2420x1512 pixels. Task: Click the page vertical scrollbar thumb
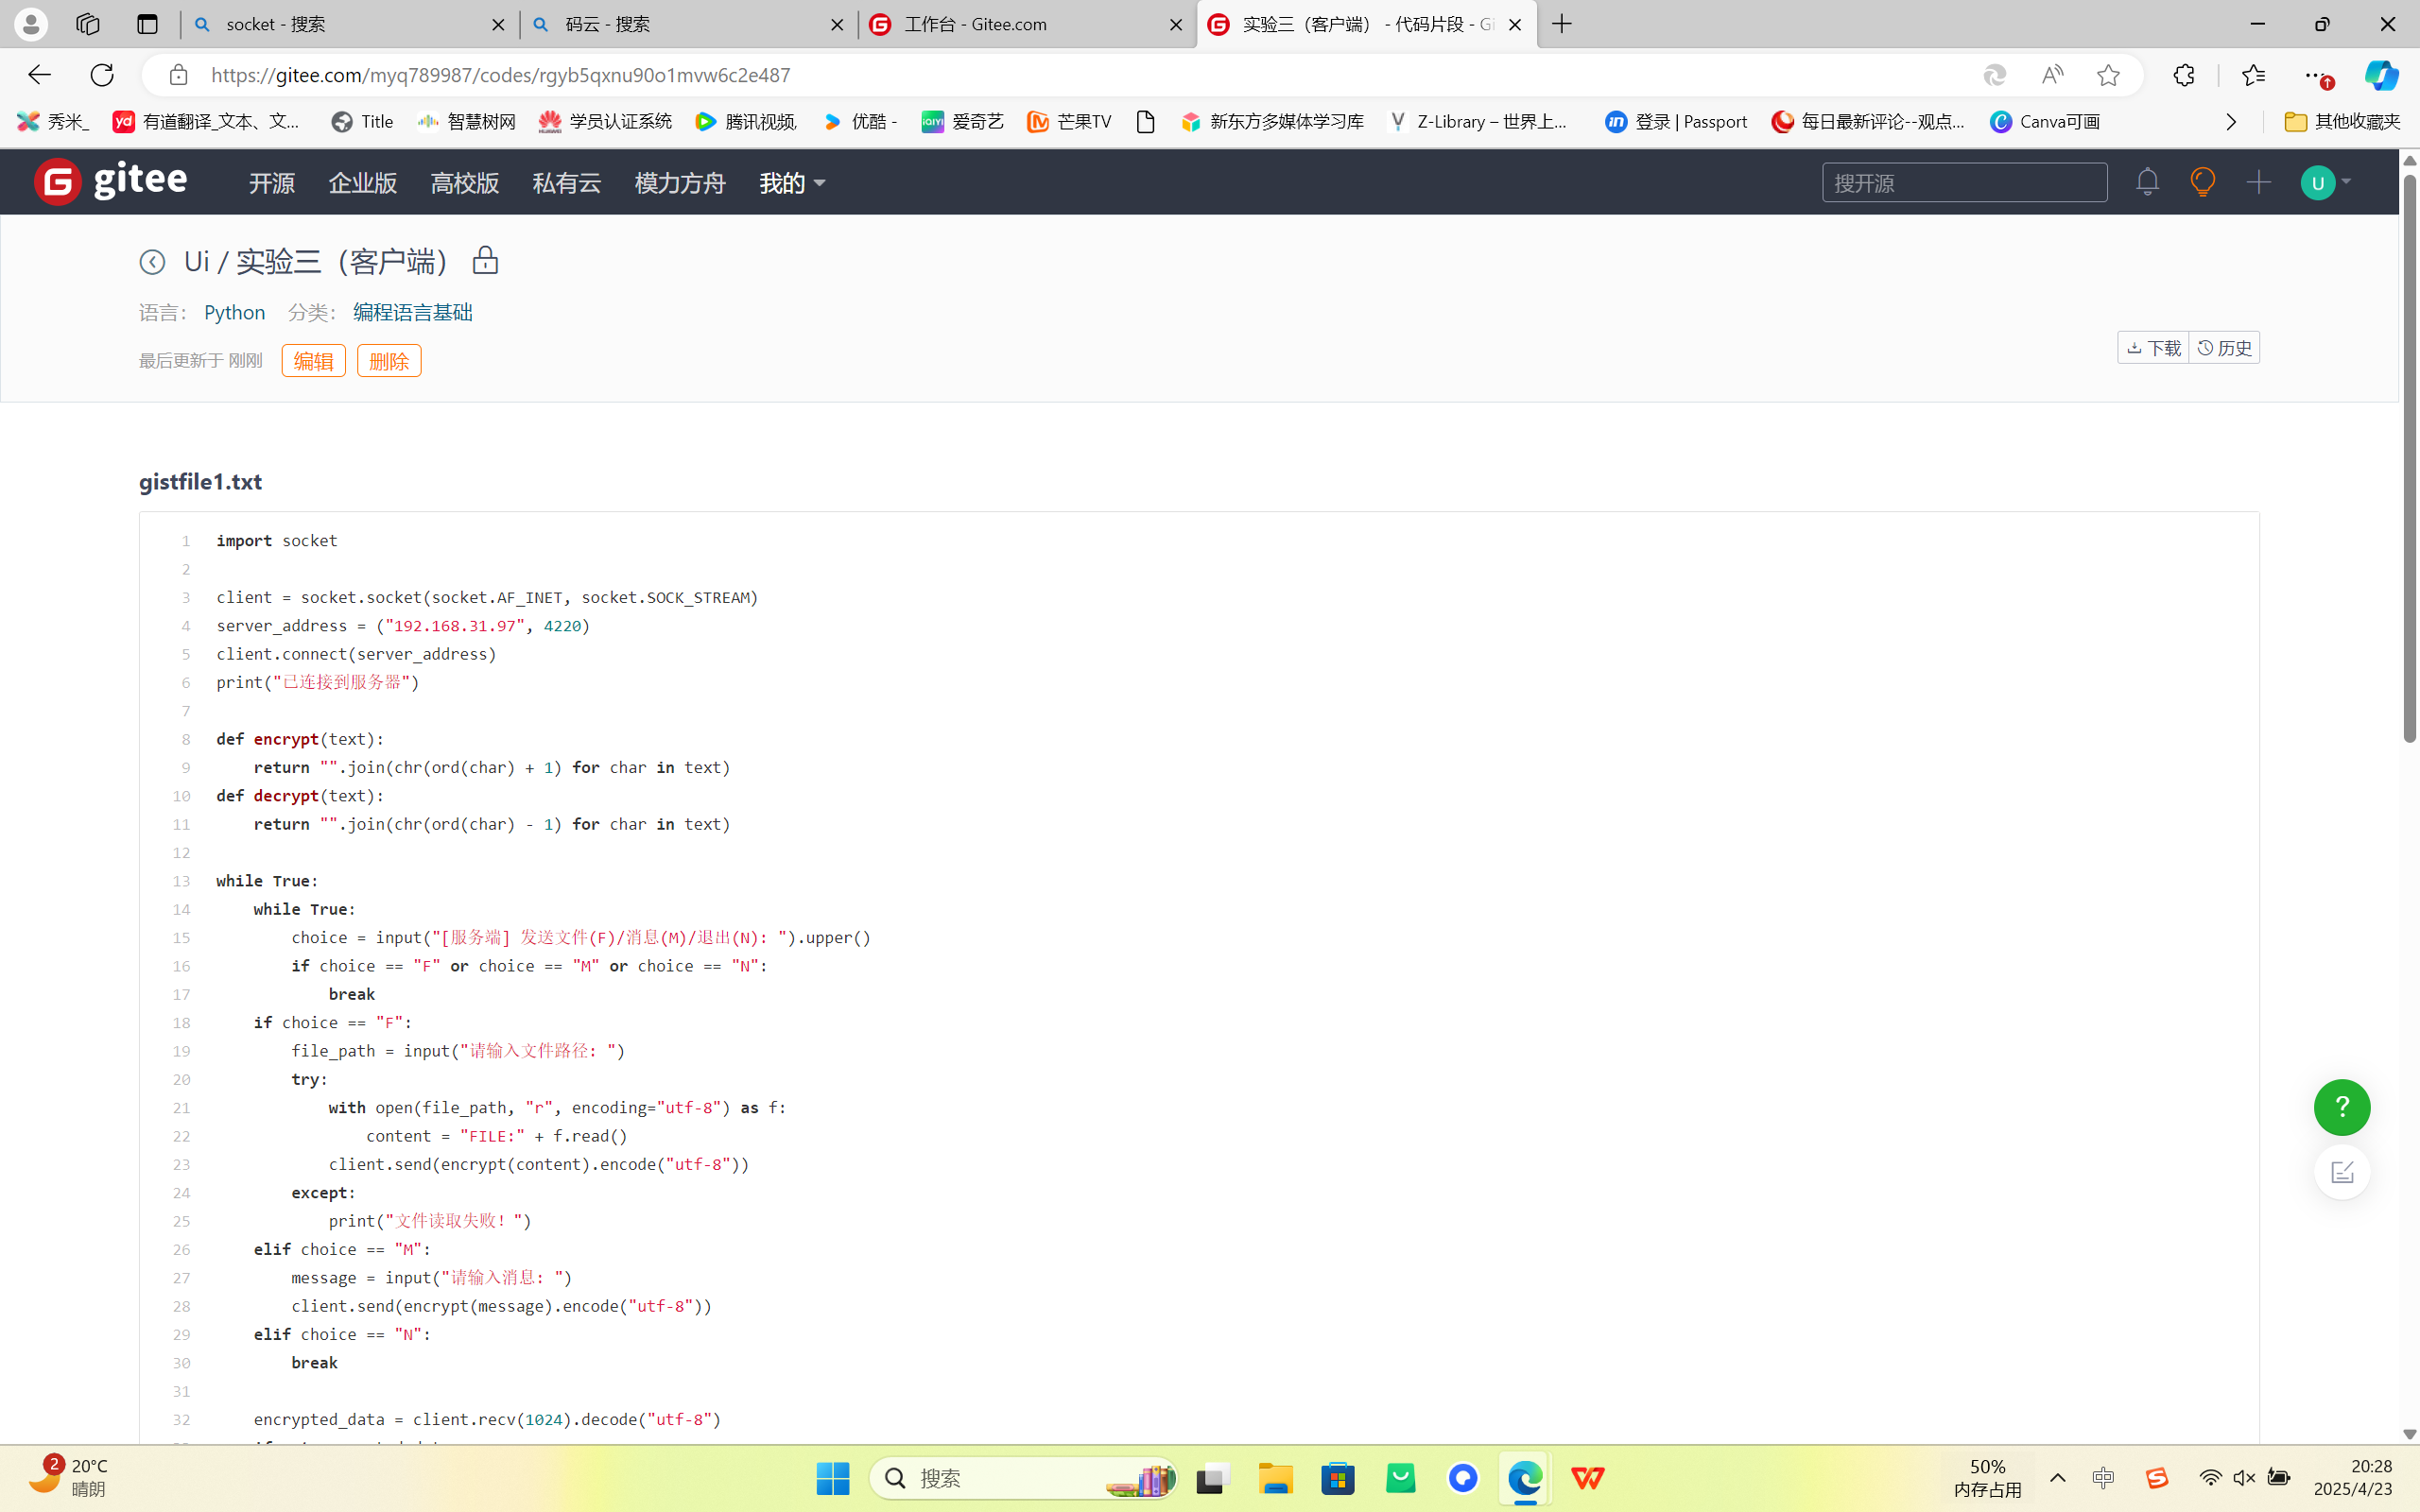pyautogui.click(x=2409, y=460)
